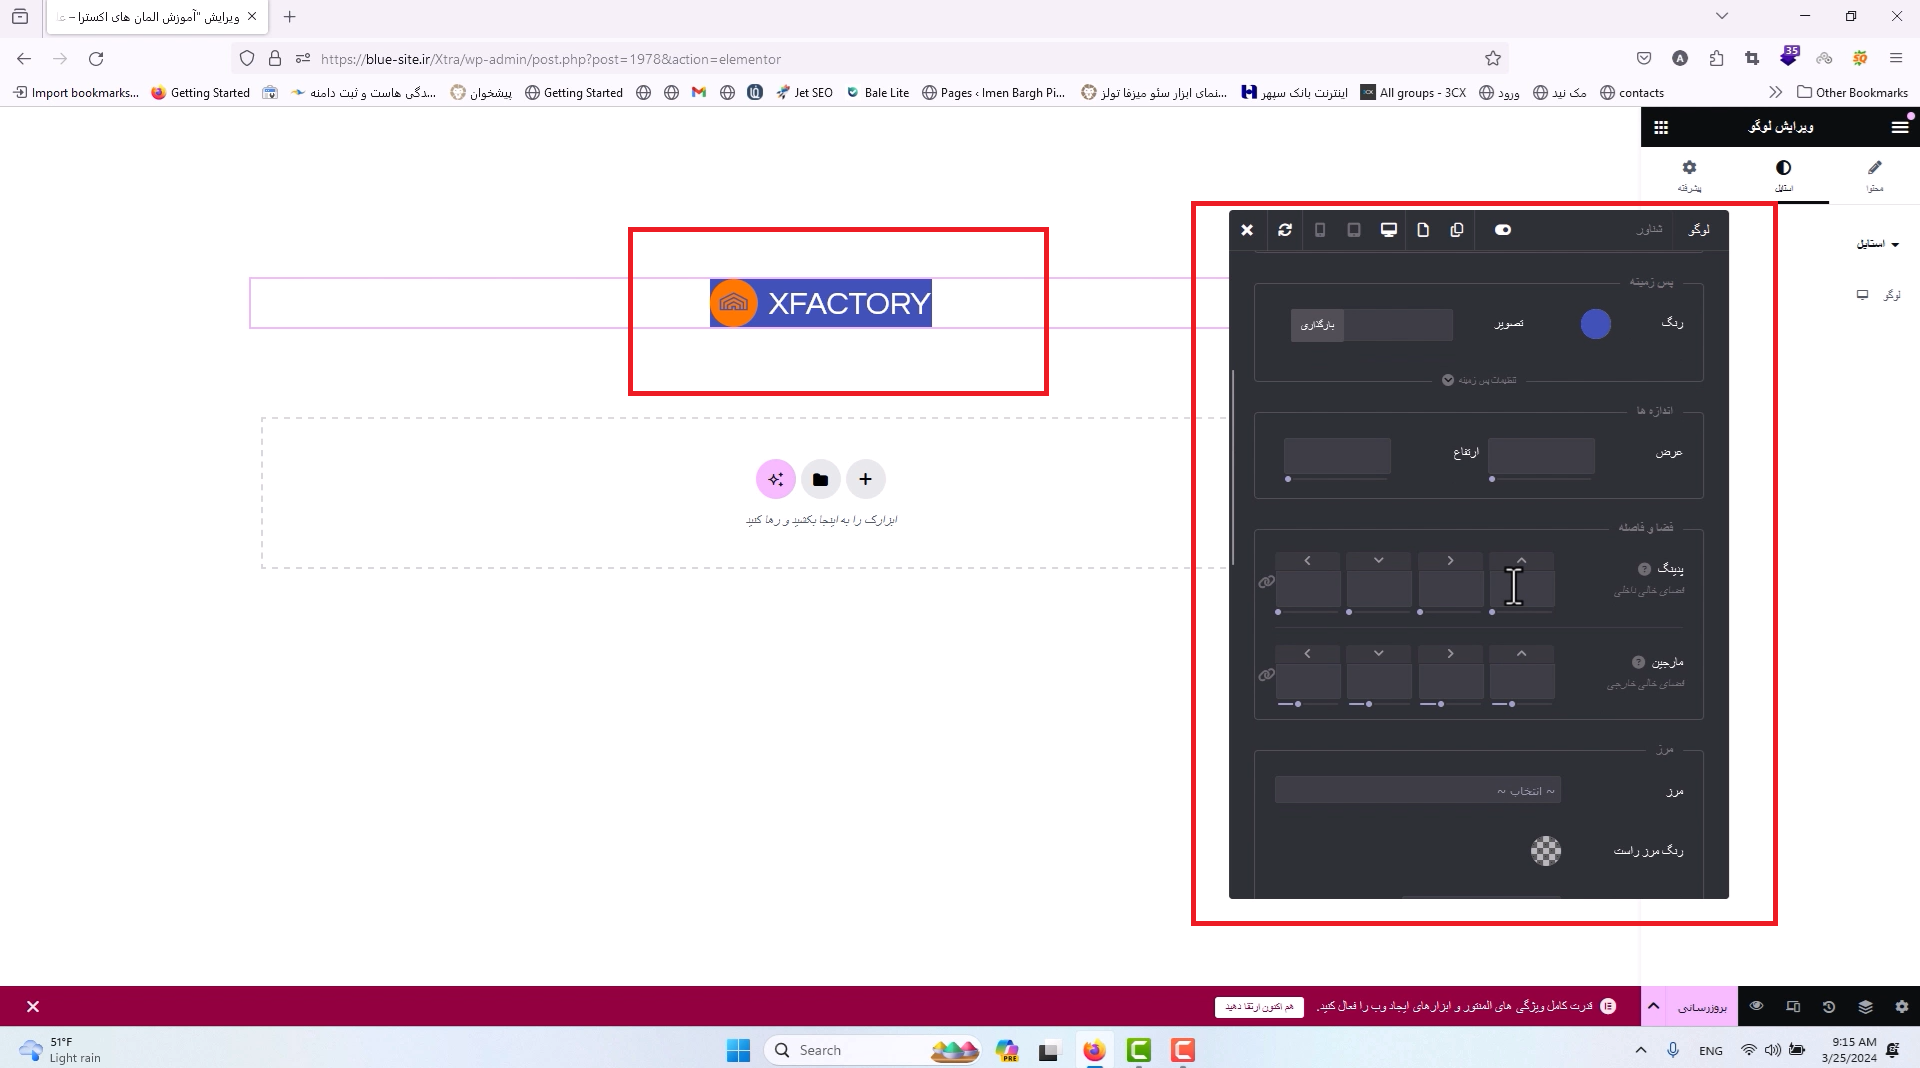Click the add template folder button
Screen dimensions: 1920x1068
click(x=821, y=480)
